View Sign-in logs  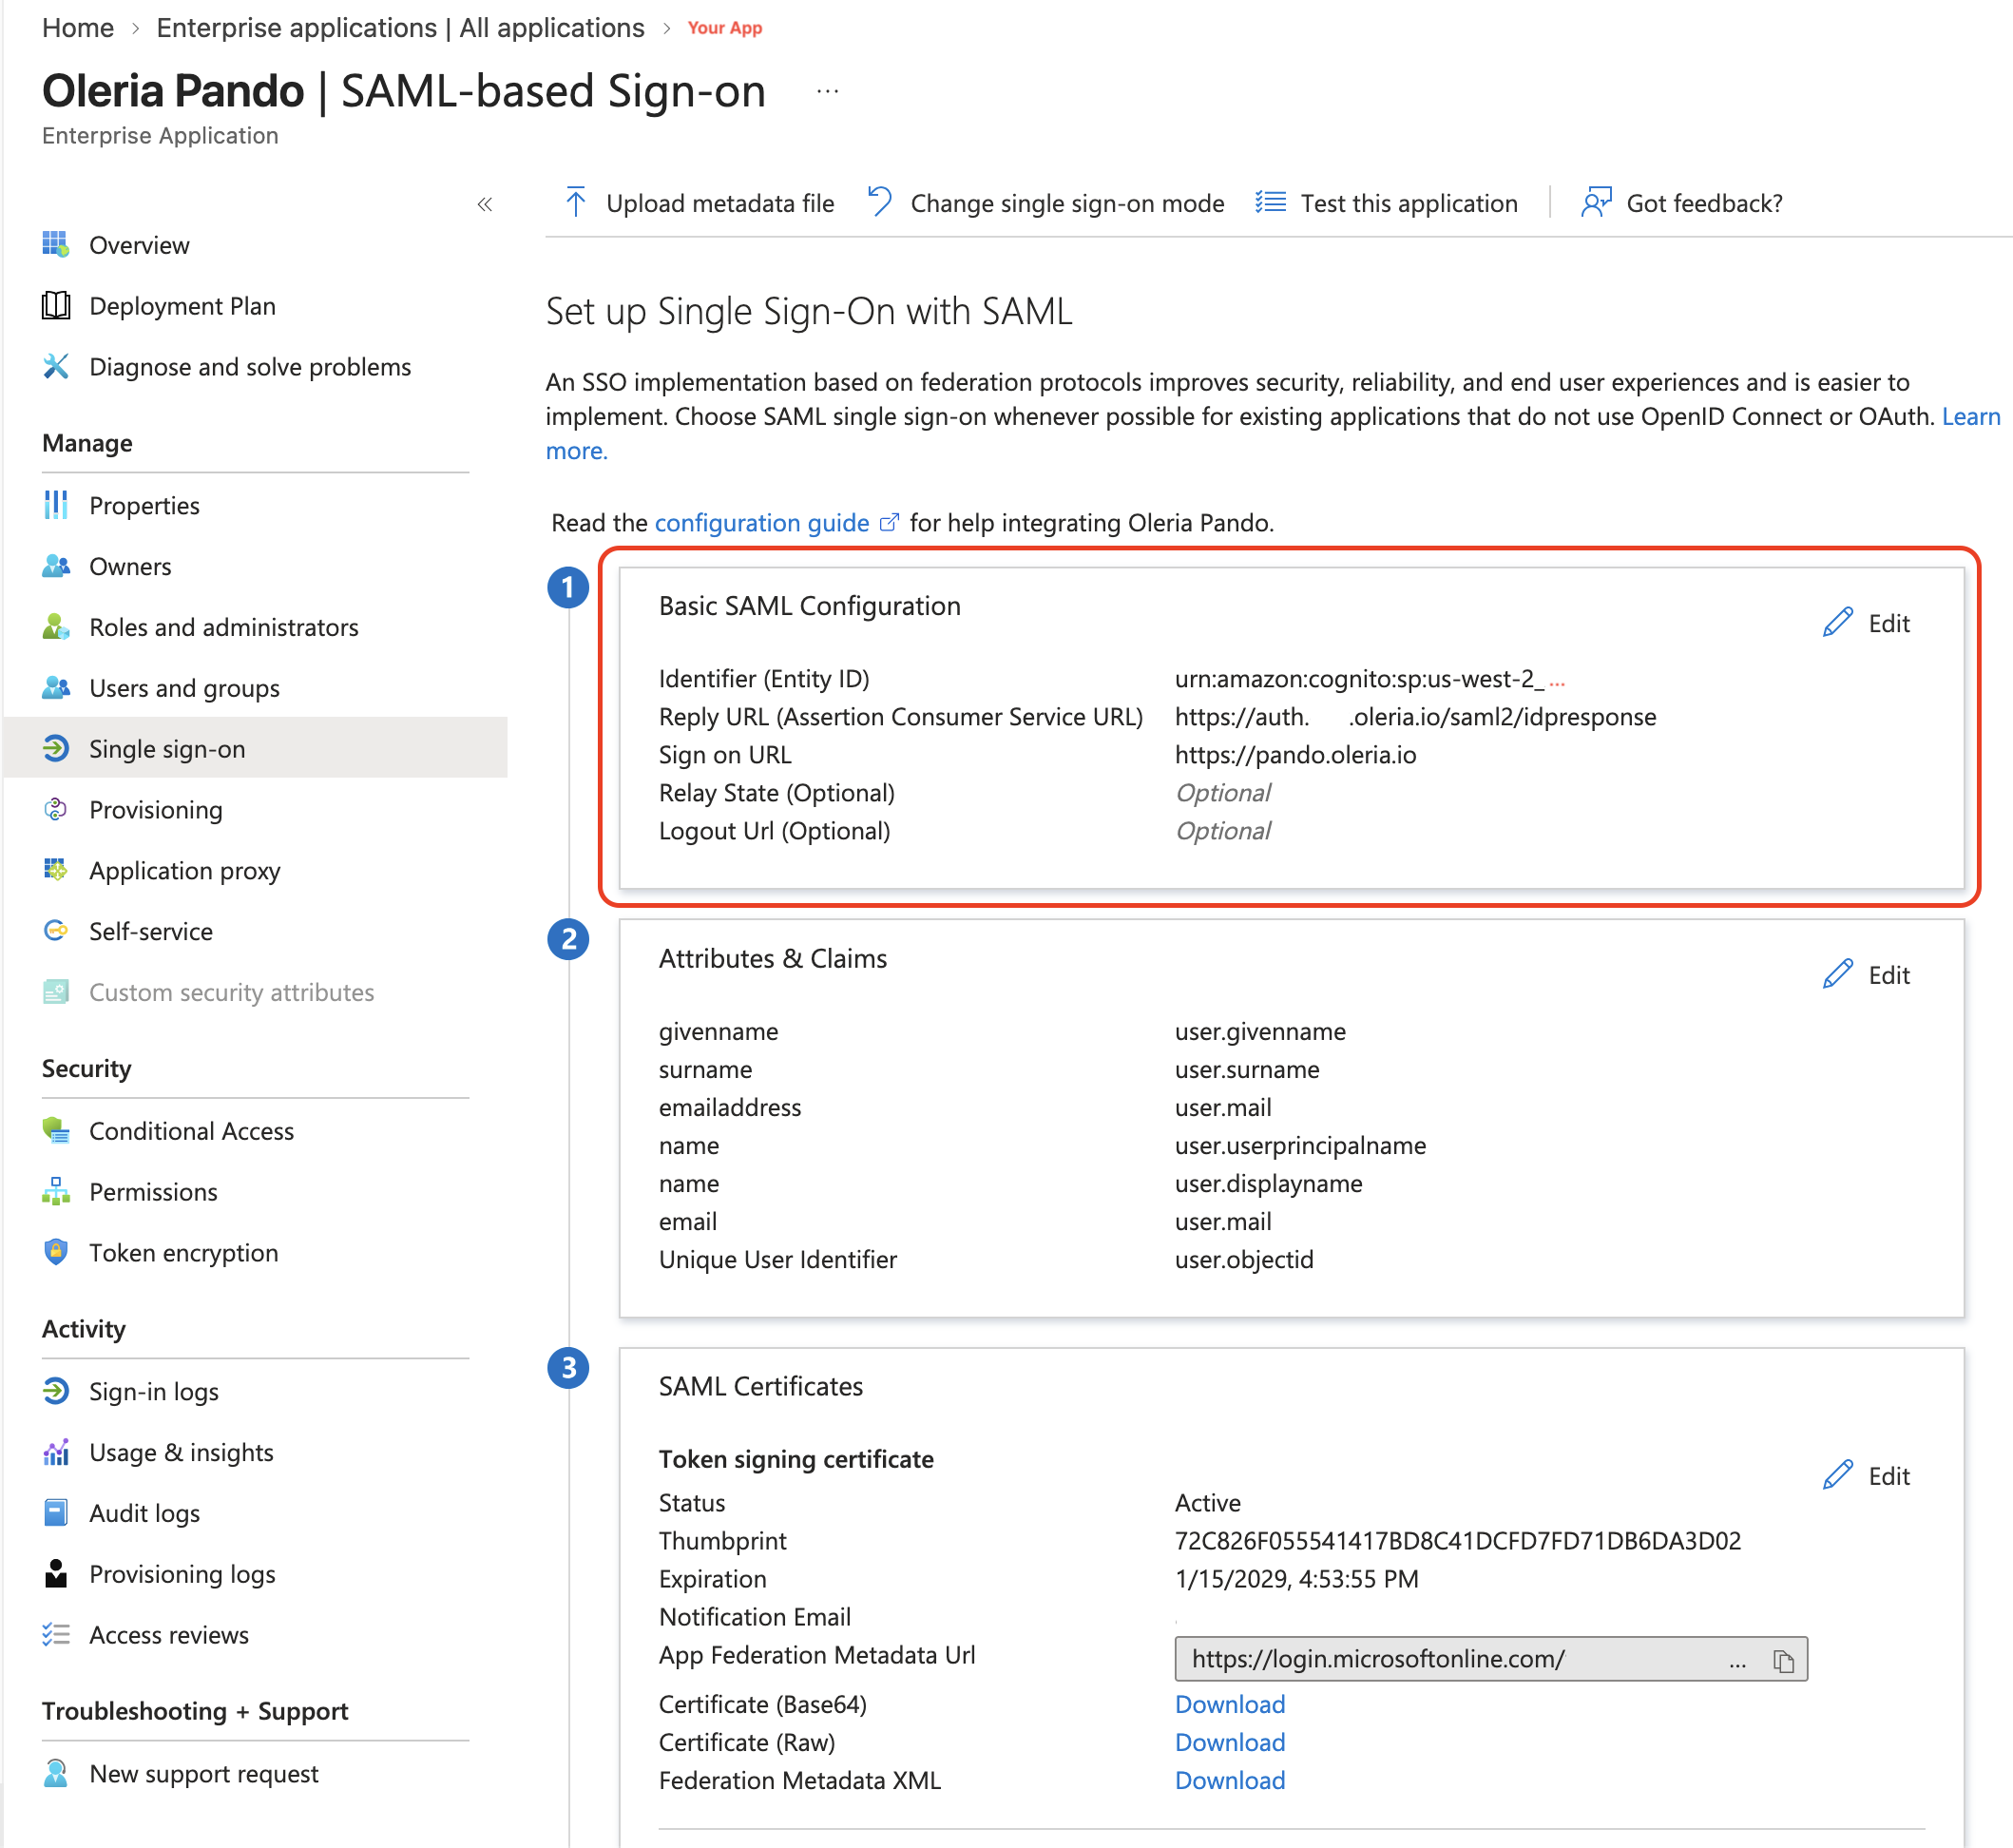pyautogui.click(x=153, y=1392)
